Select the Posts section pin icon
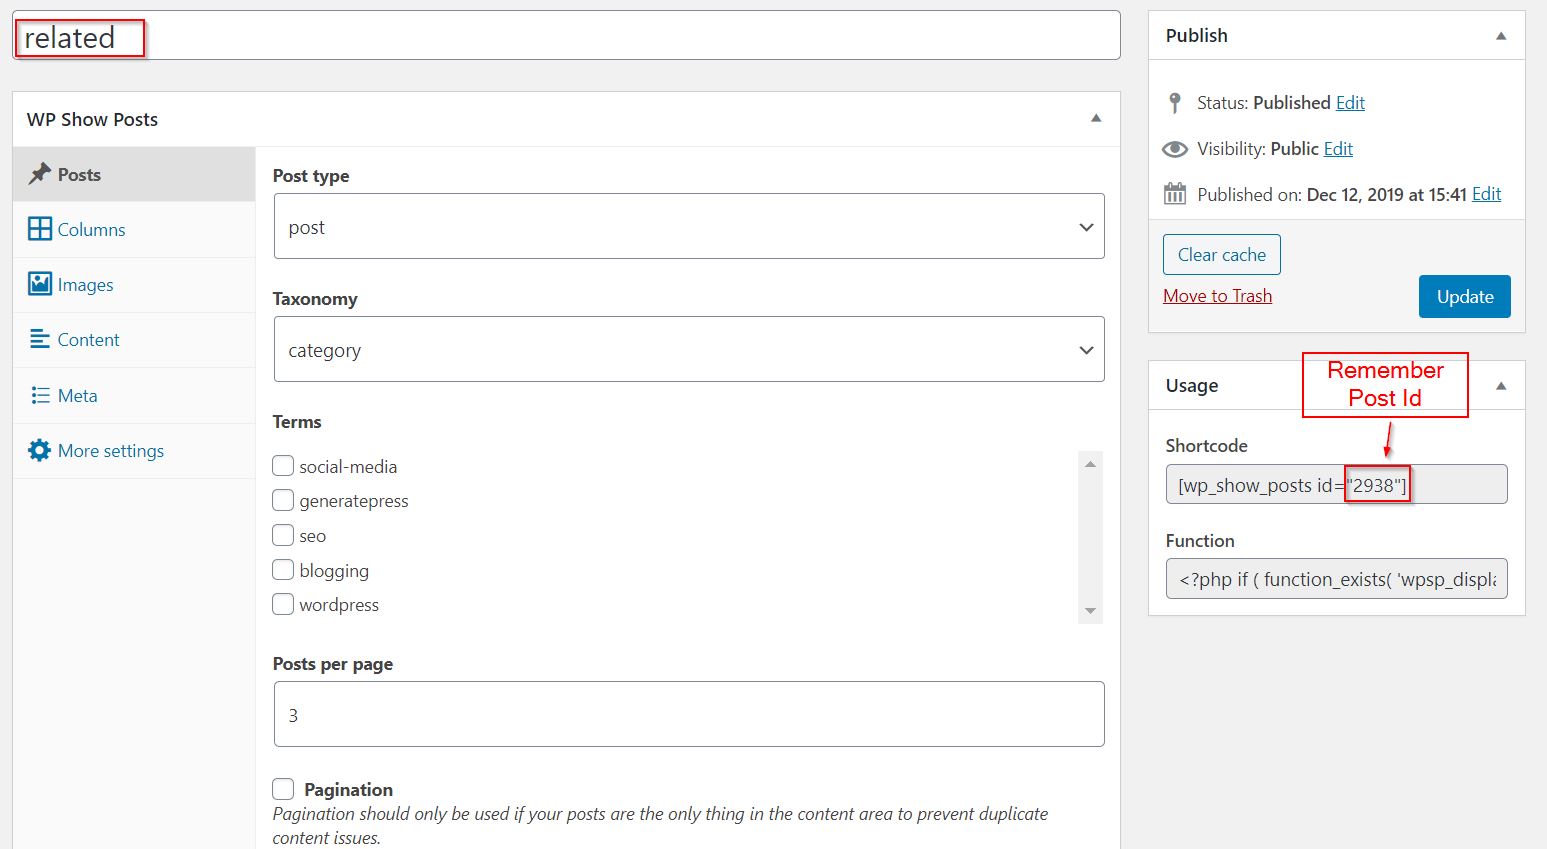 coord(39,174)
